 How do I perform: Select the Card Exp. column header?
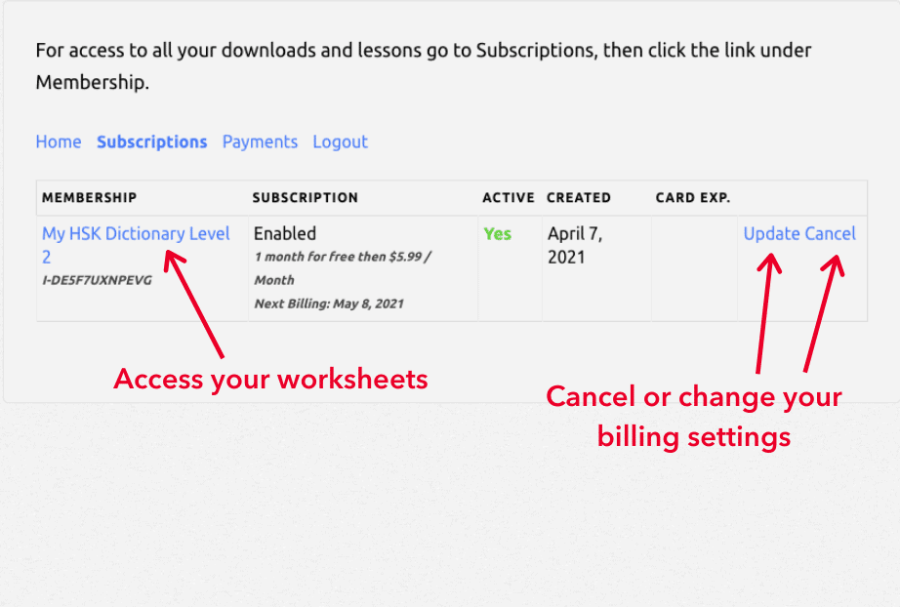pyautogui.click(x=693, y=198)
